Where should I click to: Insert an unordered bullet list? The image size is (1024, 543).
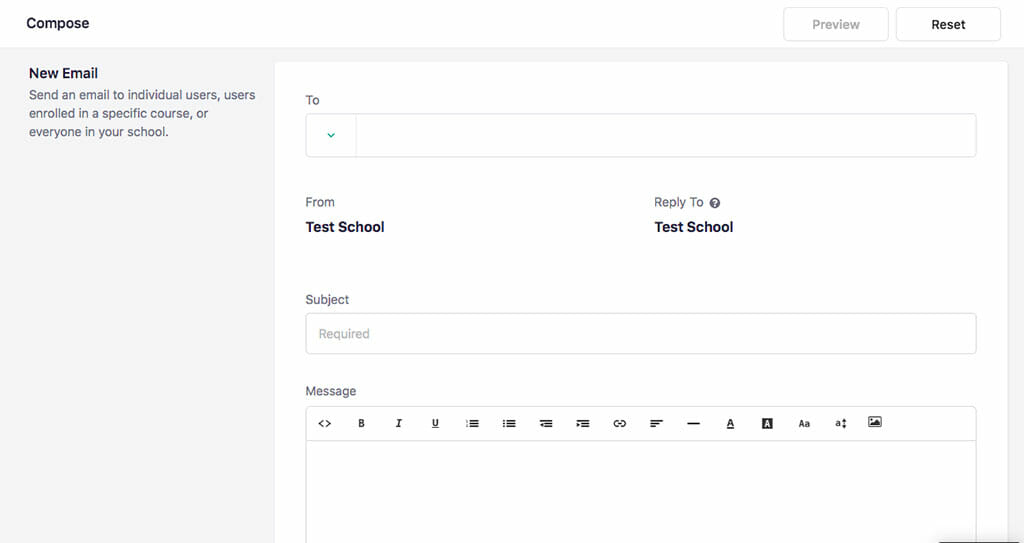click(x=509, y=423)
